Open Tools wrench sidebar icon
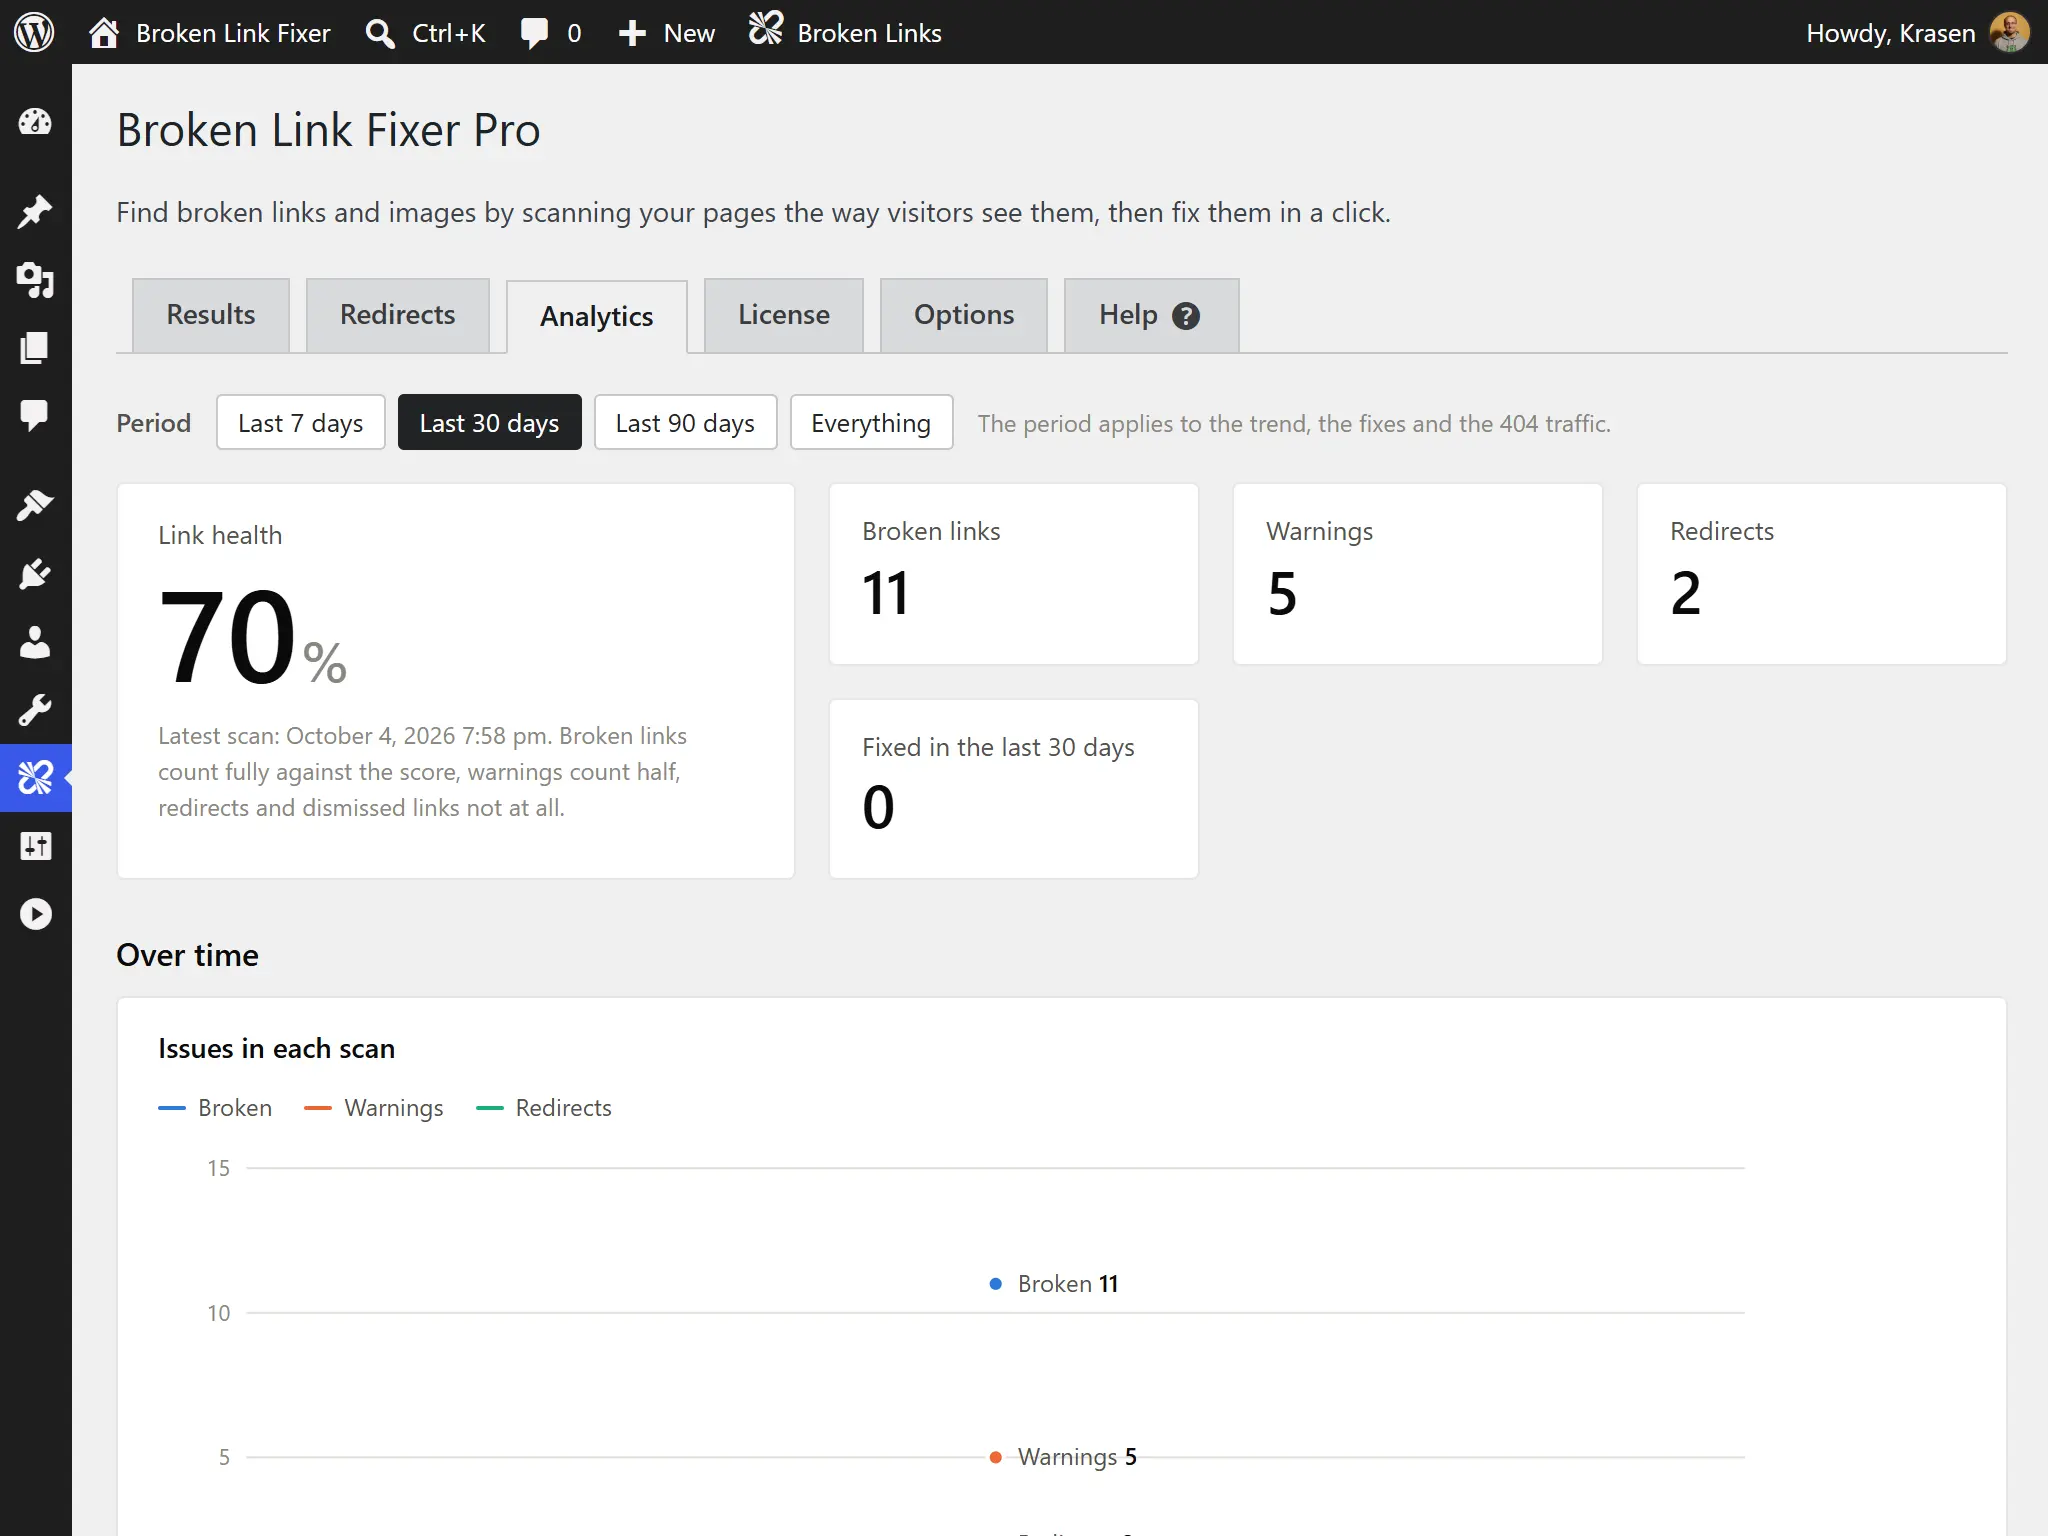The width and height of the screenshot is (2048, 1536). (x=35, y=710)
